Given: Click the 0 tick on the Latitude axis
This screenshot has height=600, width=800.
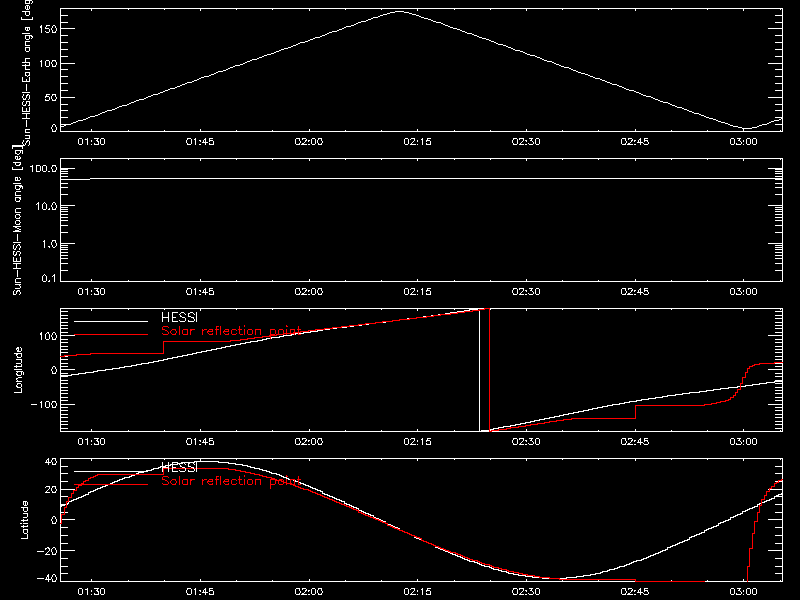Looking at the screenshot, I should 54,520.
